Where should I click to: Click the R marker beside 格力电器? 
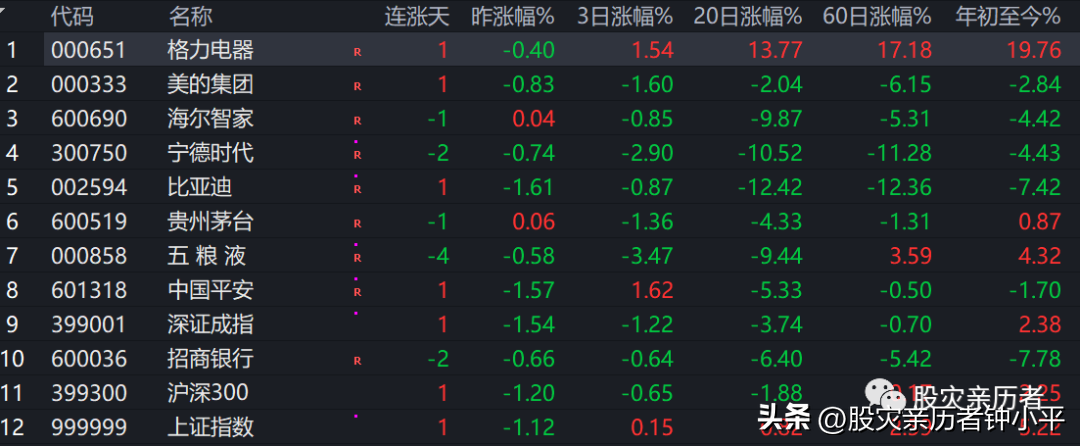357,52
